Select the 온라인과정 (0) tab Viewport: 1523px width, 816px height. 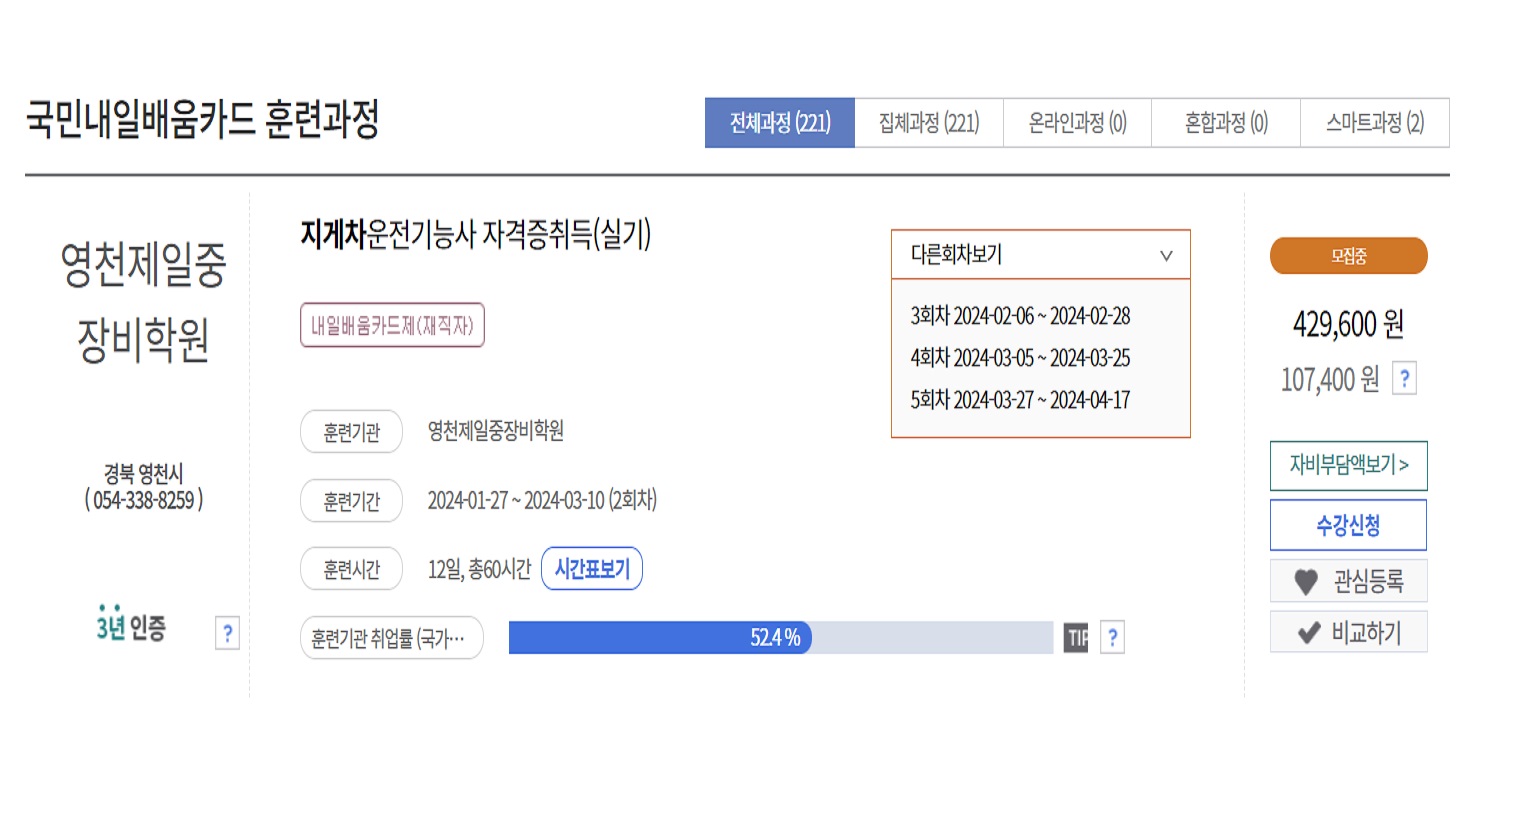coord(1077,122)
